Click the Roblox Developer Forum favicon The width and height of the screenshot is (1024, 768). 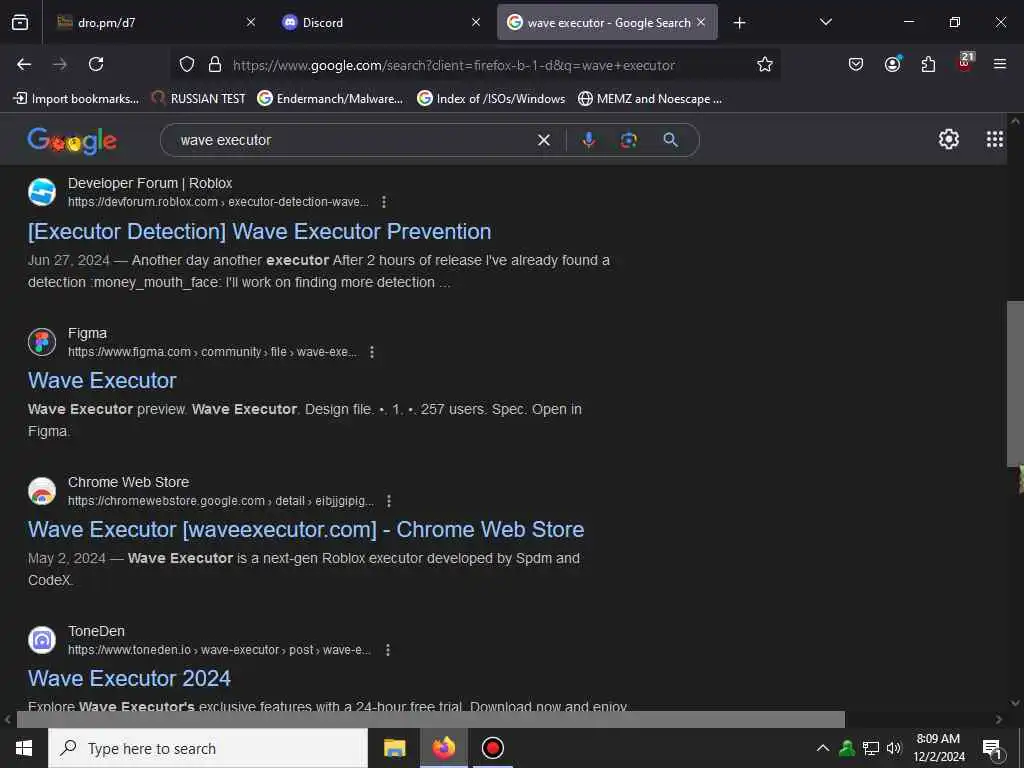click(42, 192)
